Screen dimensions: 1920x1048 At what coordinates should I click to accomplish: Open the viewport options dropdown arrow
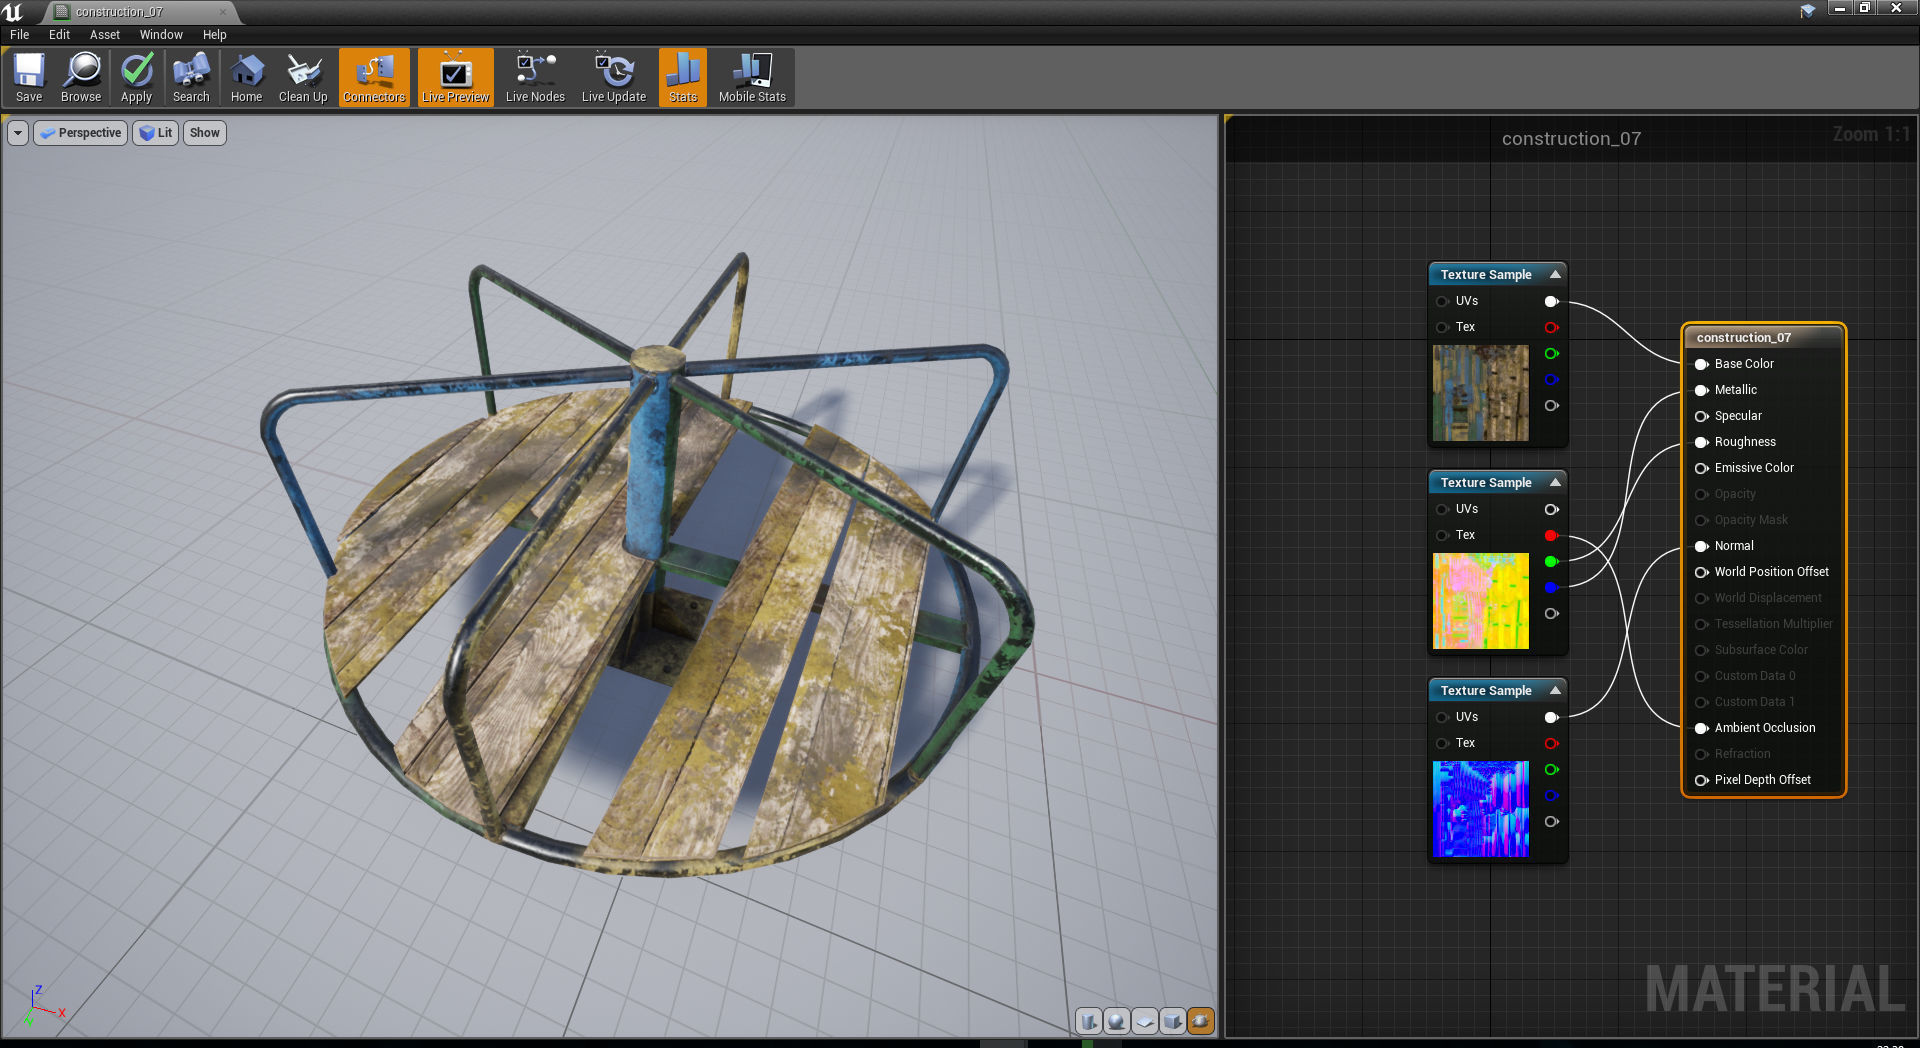[x=18, y=133]
